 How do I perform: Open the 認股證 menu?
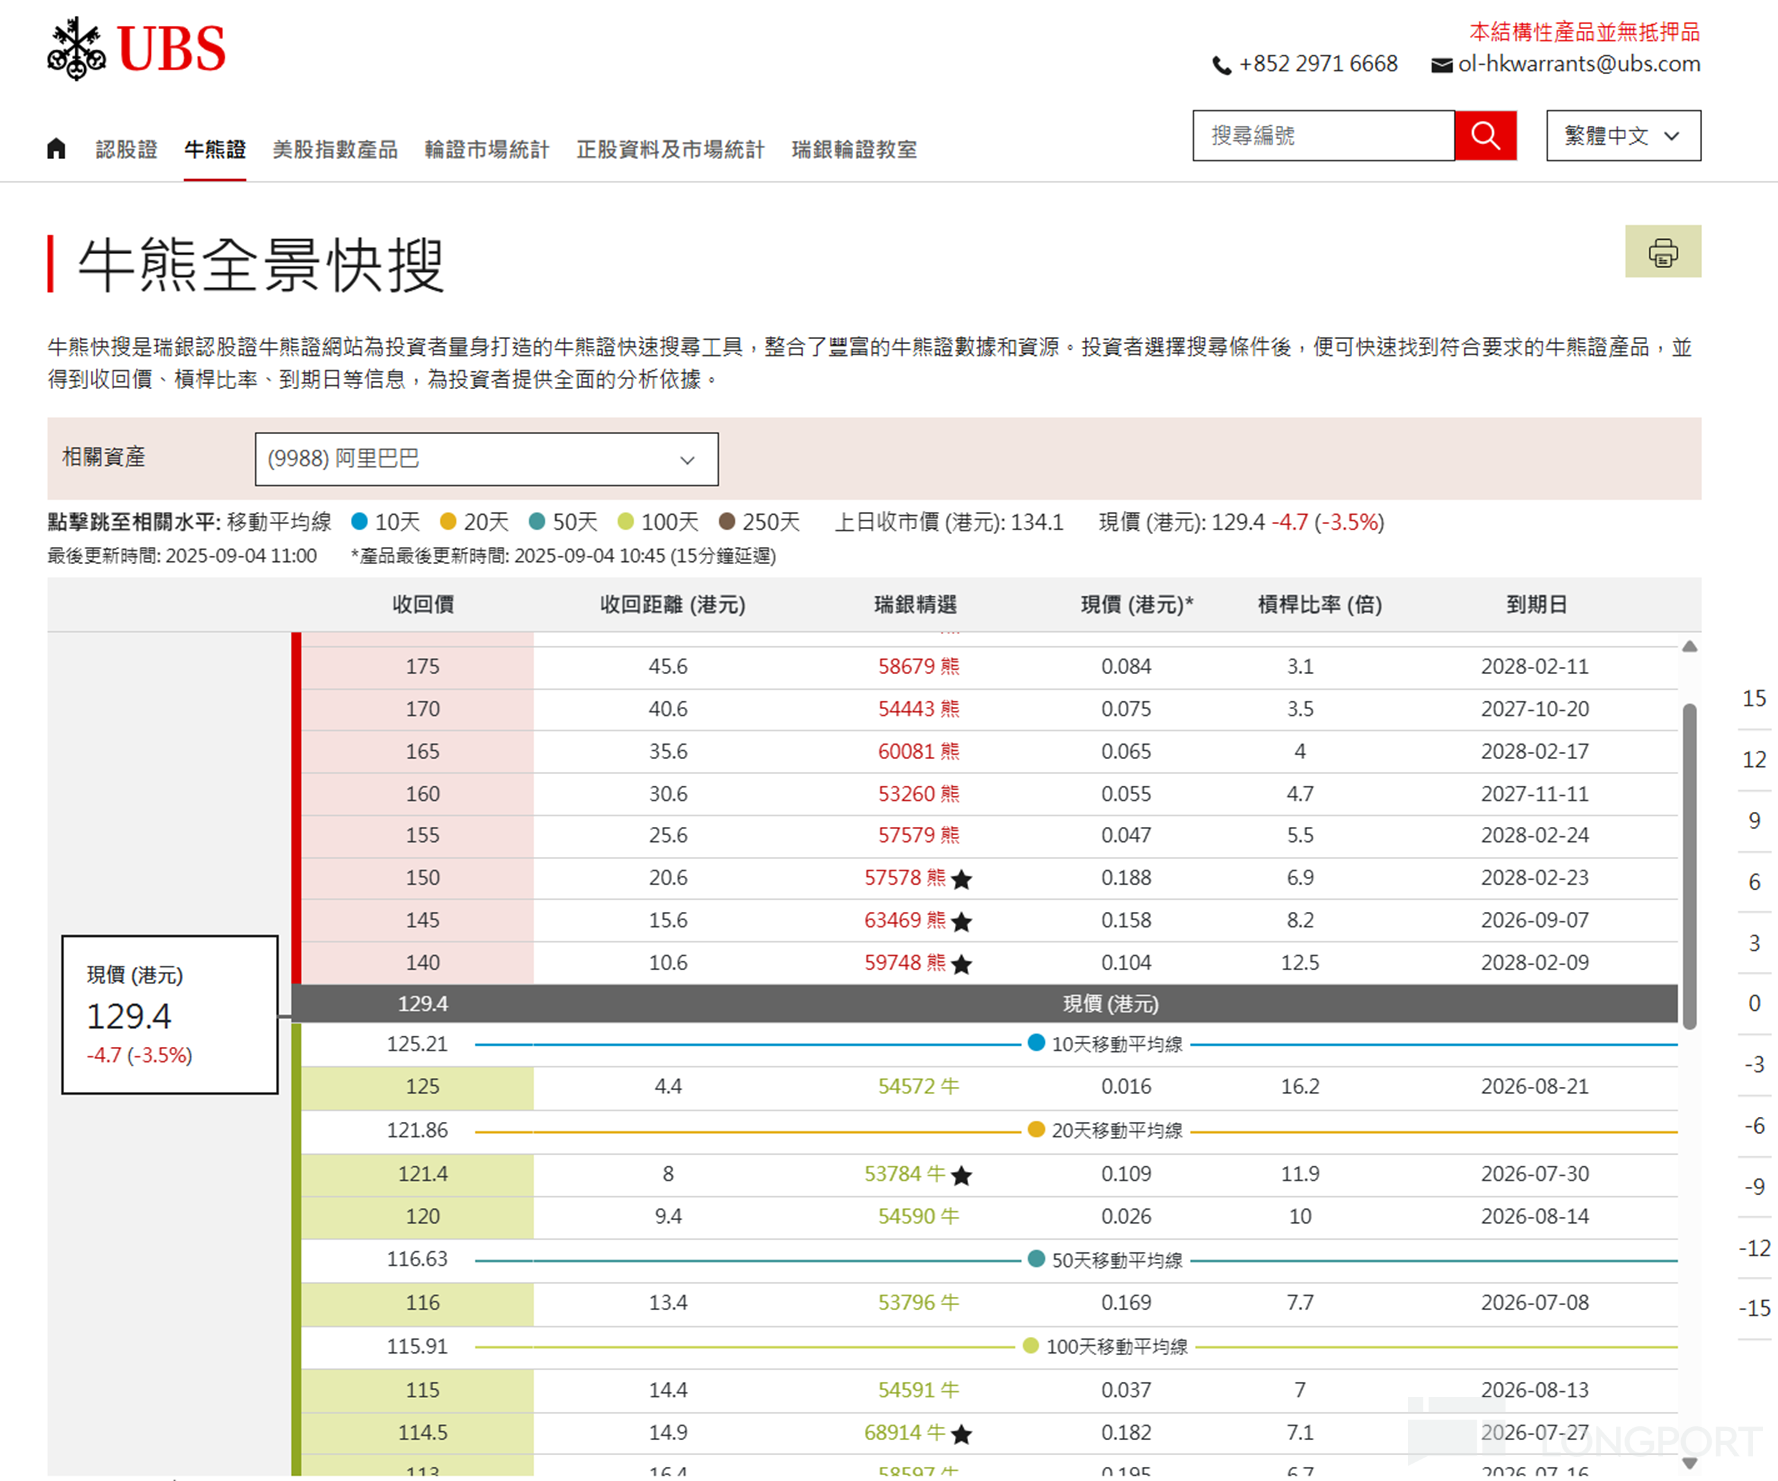pyautogui.click(x=126, y=149)
